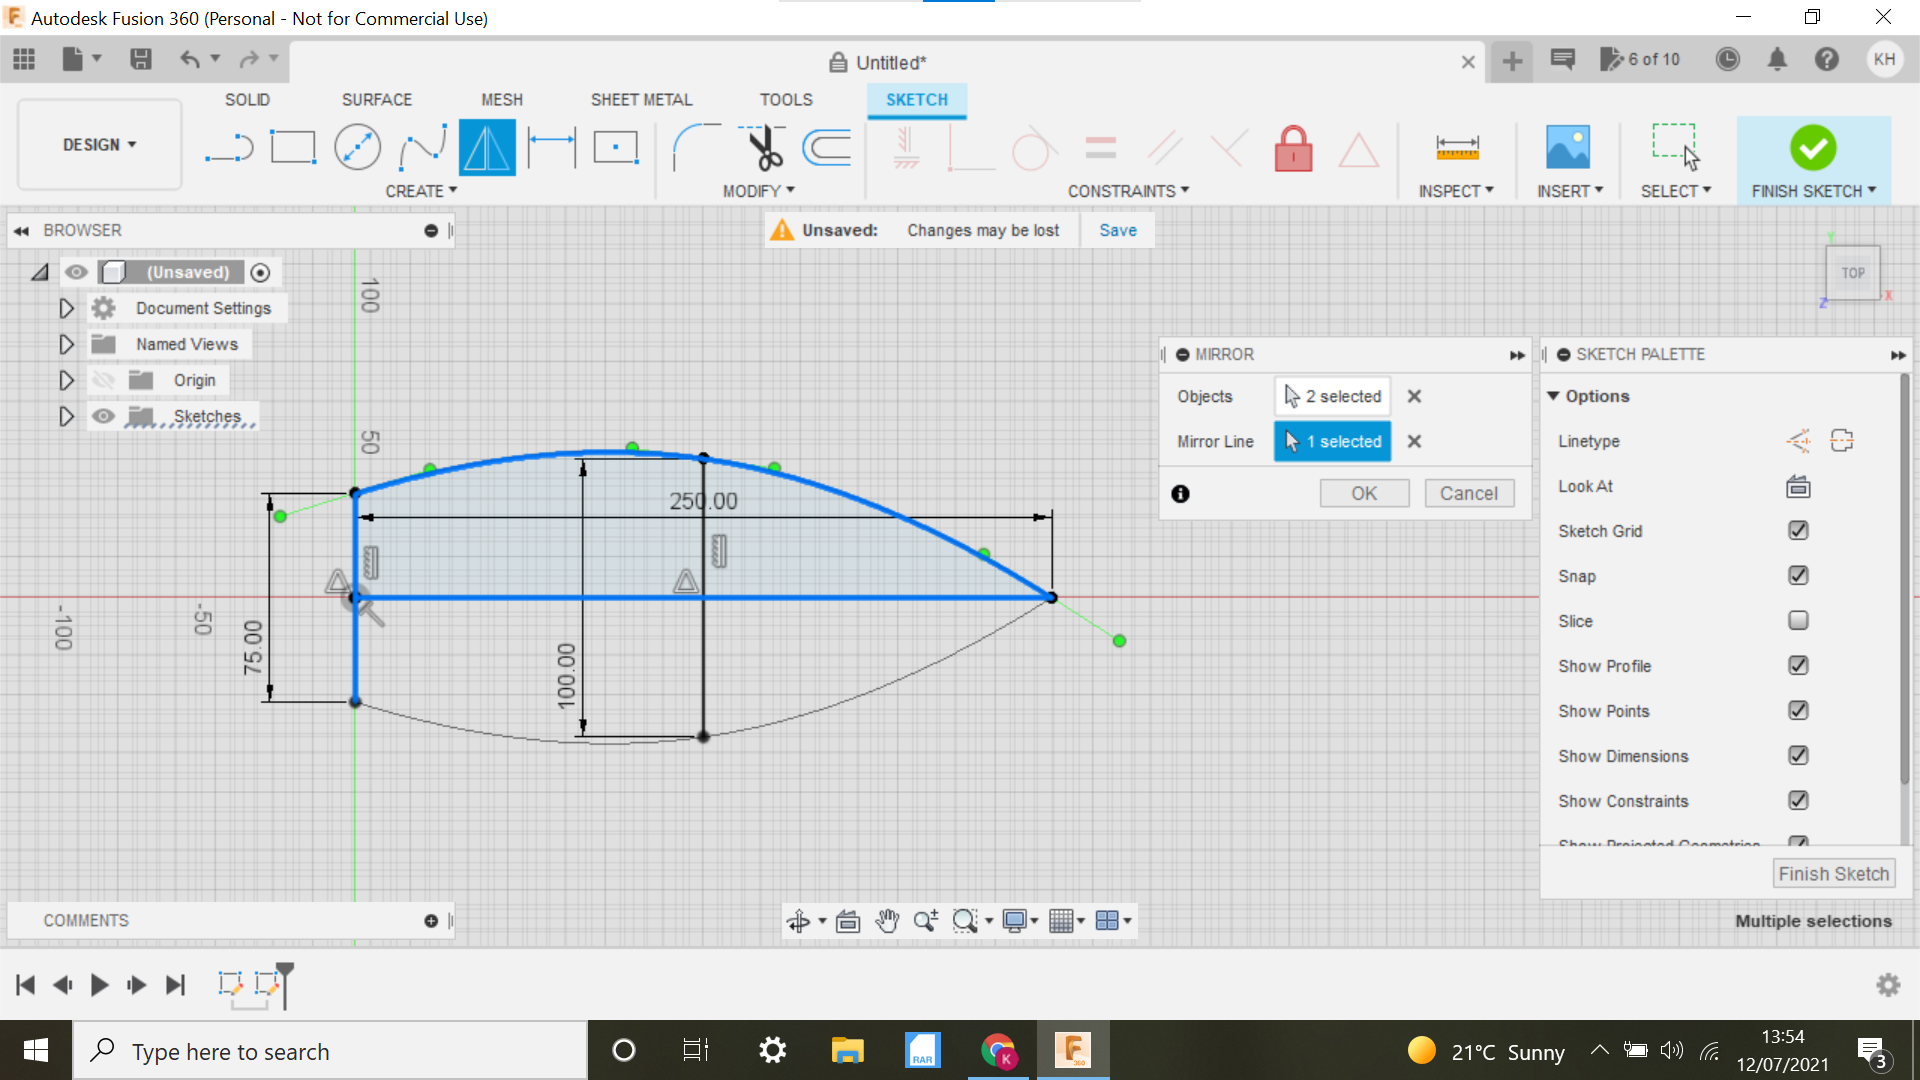Expand the Sketches tree item
The image size is (1920, 1080).
click(x=66, y=417)
